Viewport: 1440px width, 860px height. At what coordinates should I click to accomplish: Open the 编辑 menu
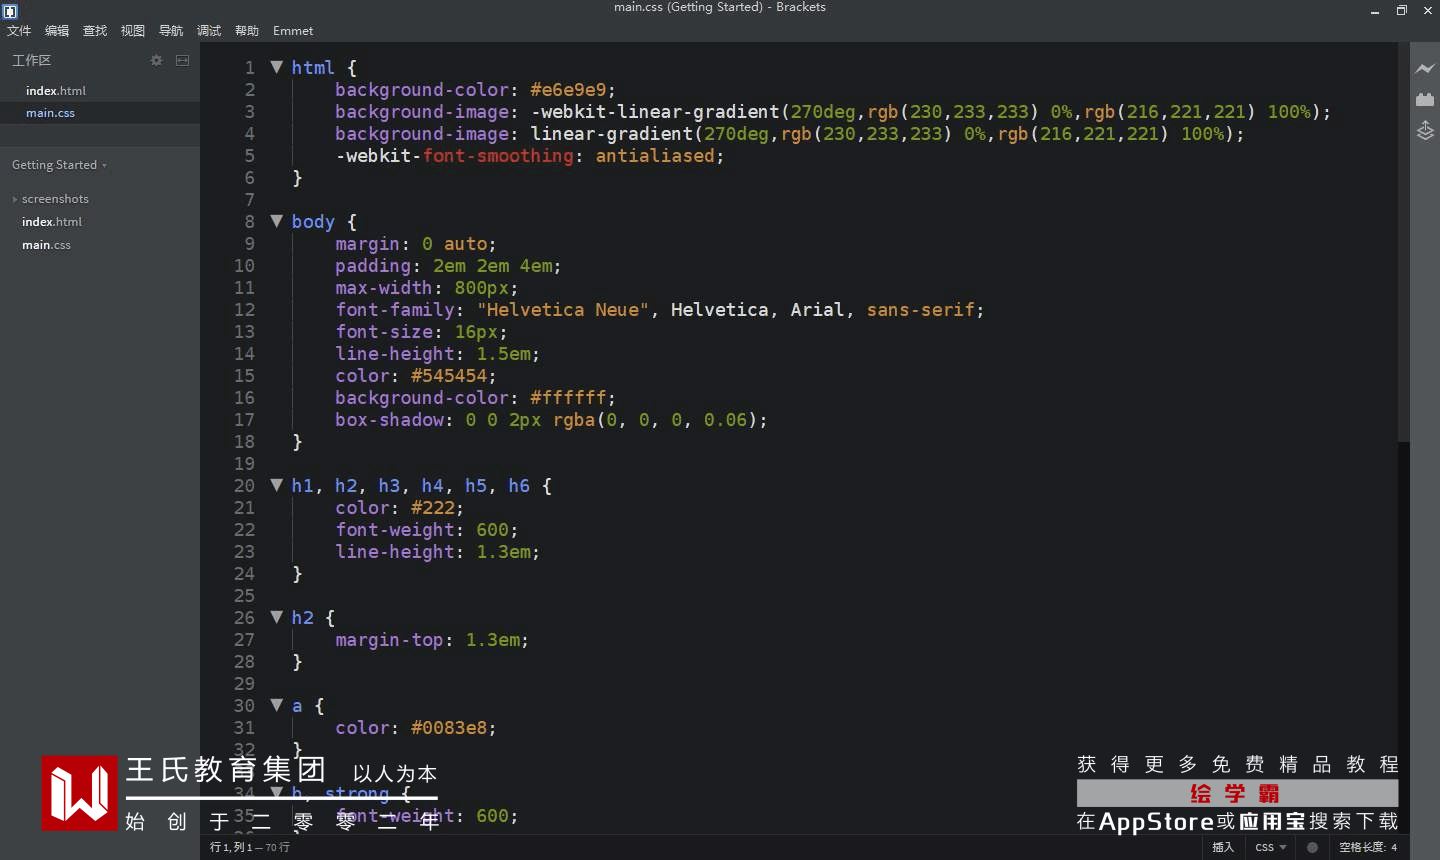pyautogui.click(x=57, y=31)
